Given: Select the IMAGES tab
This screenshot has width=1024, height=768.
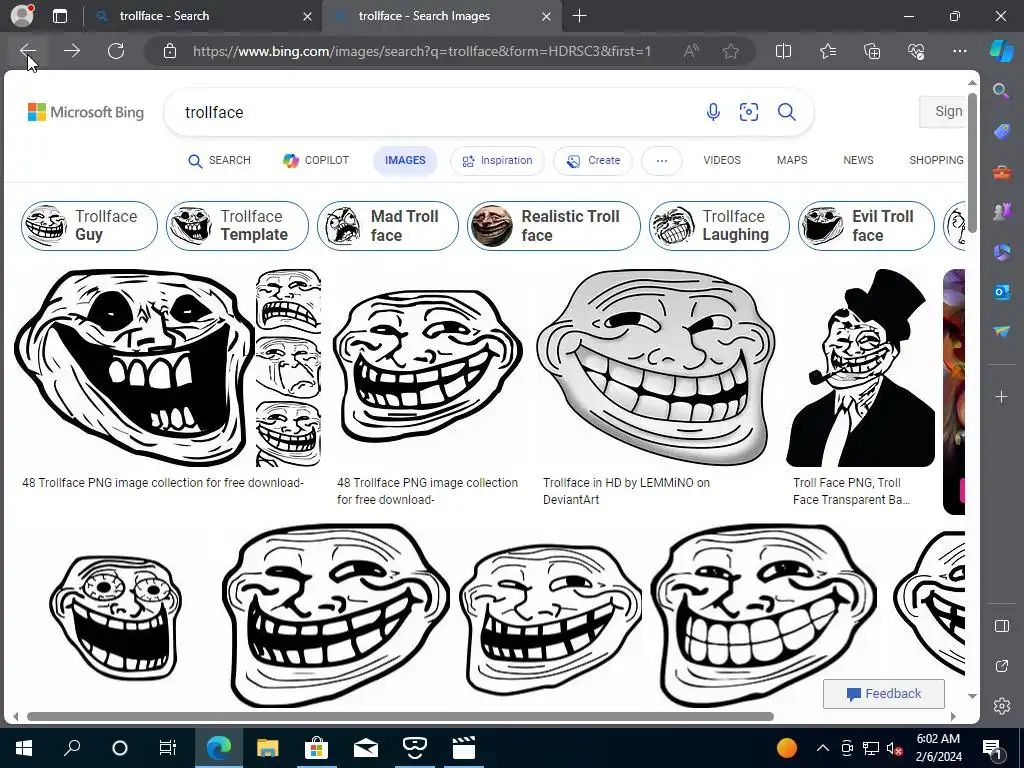Looking at the screenshot, I should pos(405,161).
